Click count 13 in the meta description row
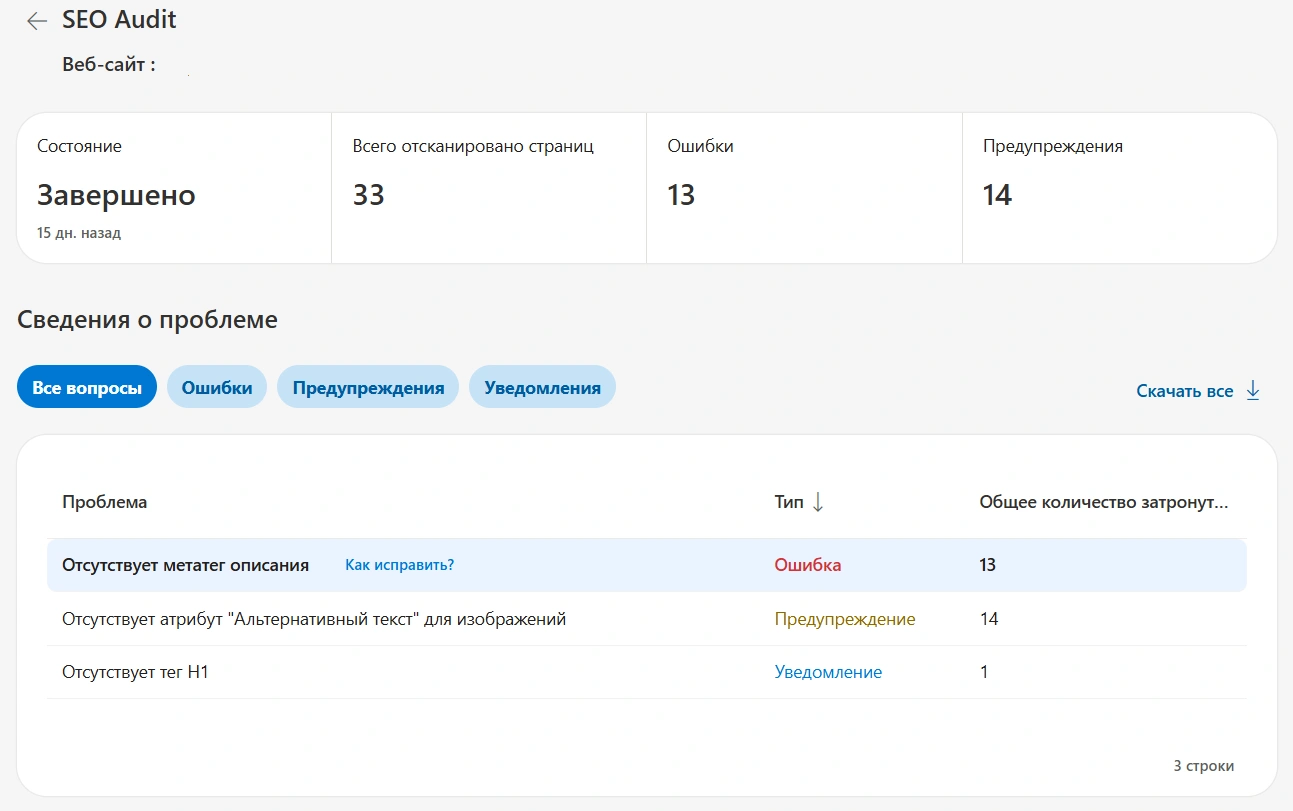This screenshot has height=811, width=1293. pos(988,565)
